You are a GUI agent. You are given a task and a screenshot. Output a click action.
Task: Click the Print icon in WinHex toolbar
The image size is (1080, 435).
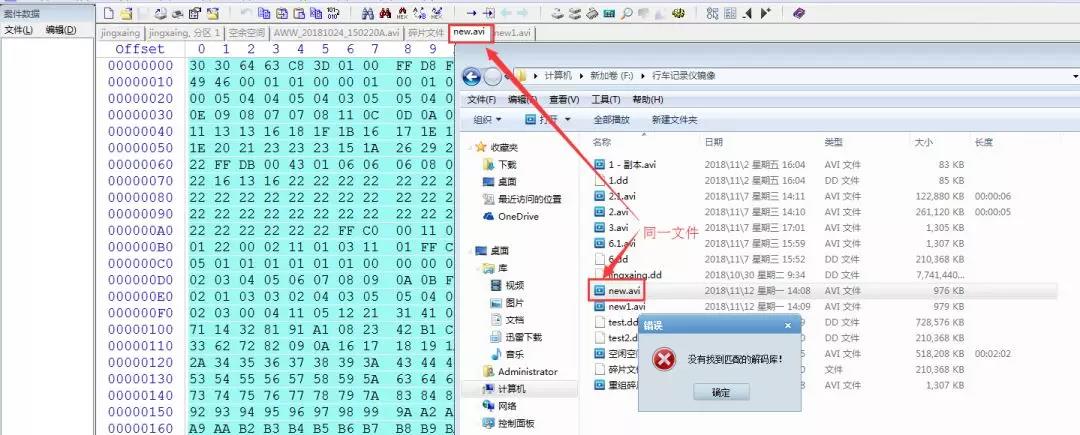[x=178, y=13]
